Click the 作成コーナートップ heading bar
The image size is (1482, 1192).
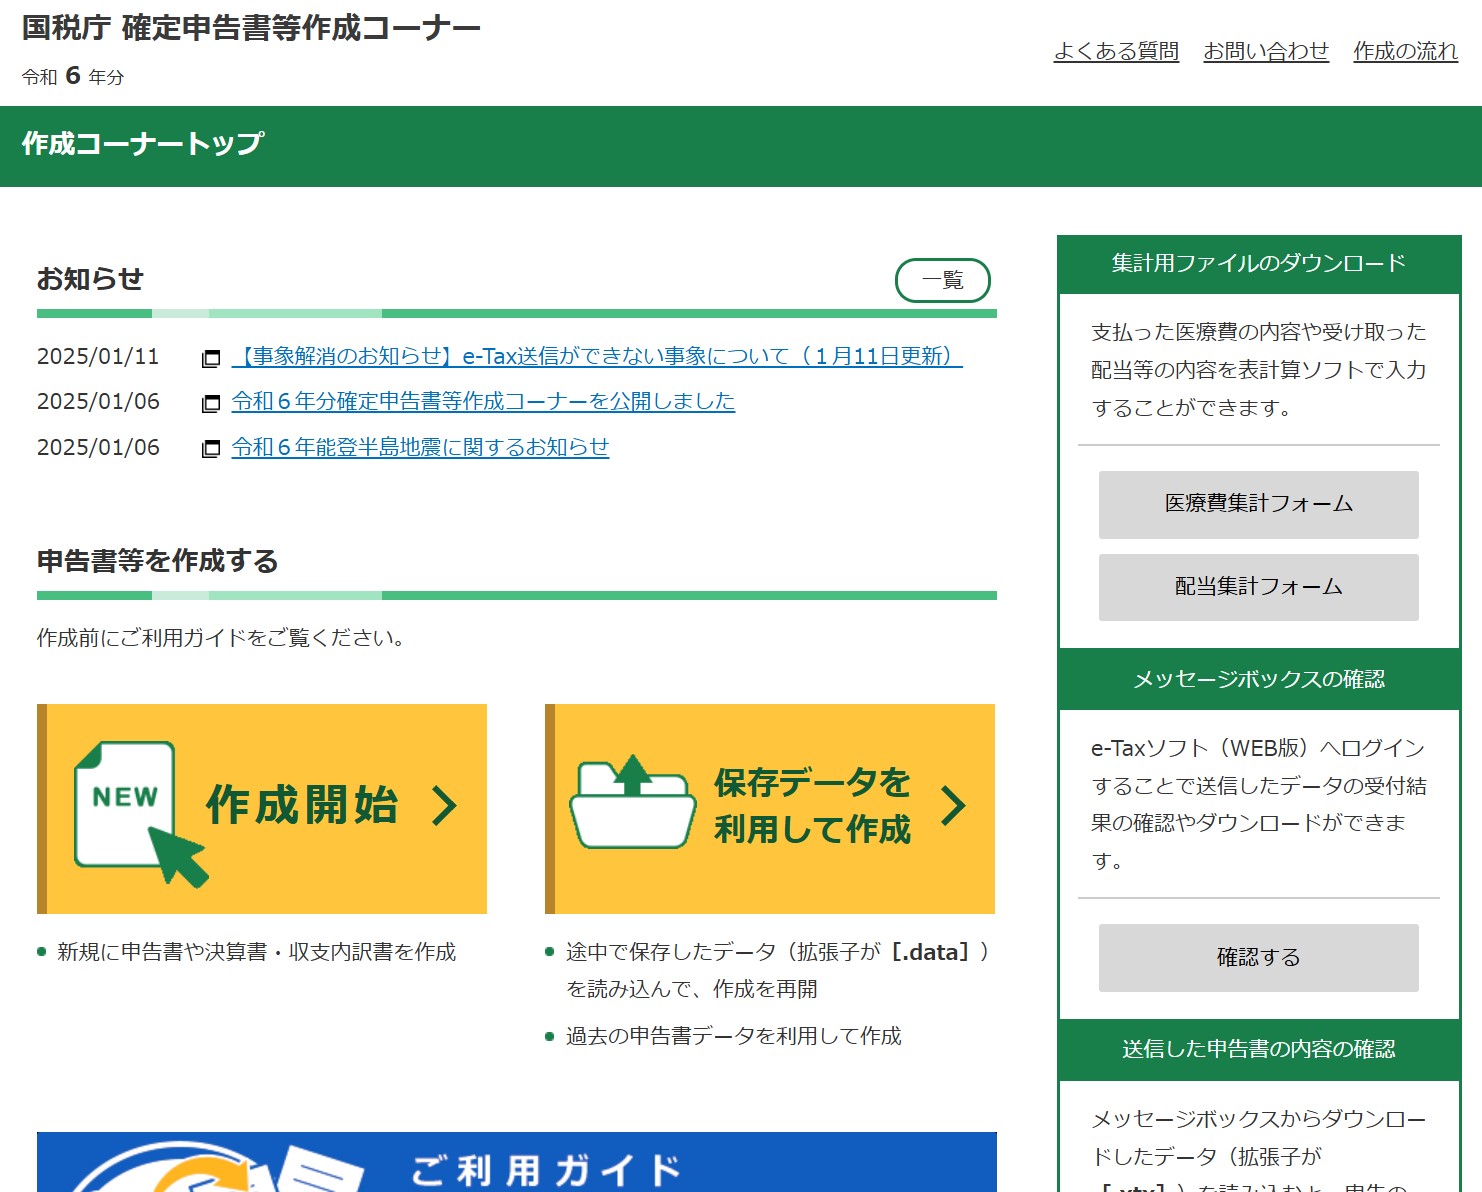(x=741, y=146)
